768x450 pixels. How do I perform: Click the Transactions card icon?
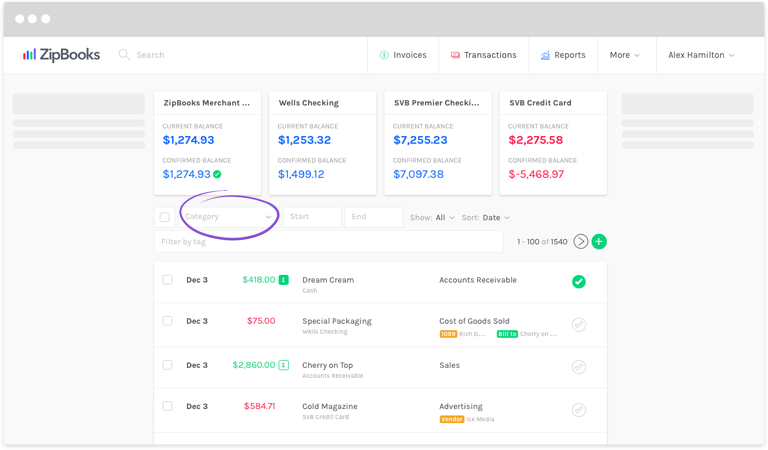click(x=455, y=55)
